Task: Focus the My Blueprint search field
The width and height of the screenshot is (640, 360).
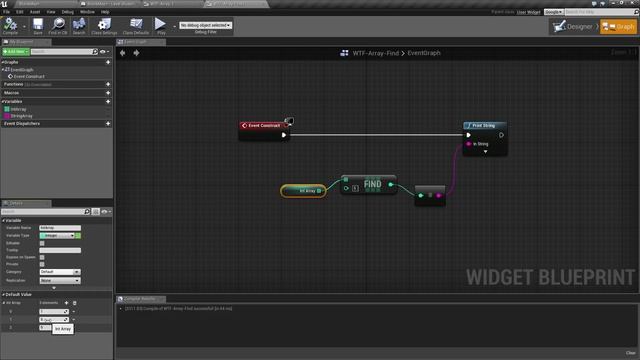Action: (x=62, y=52)
